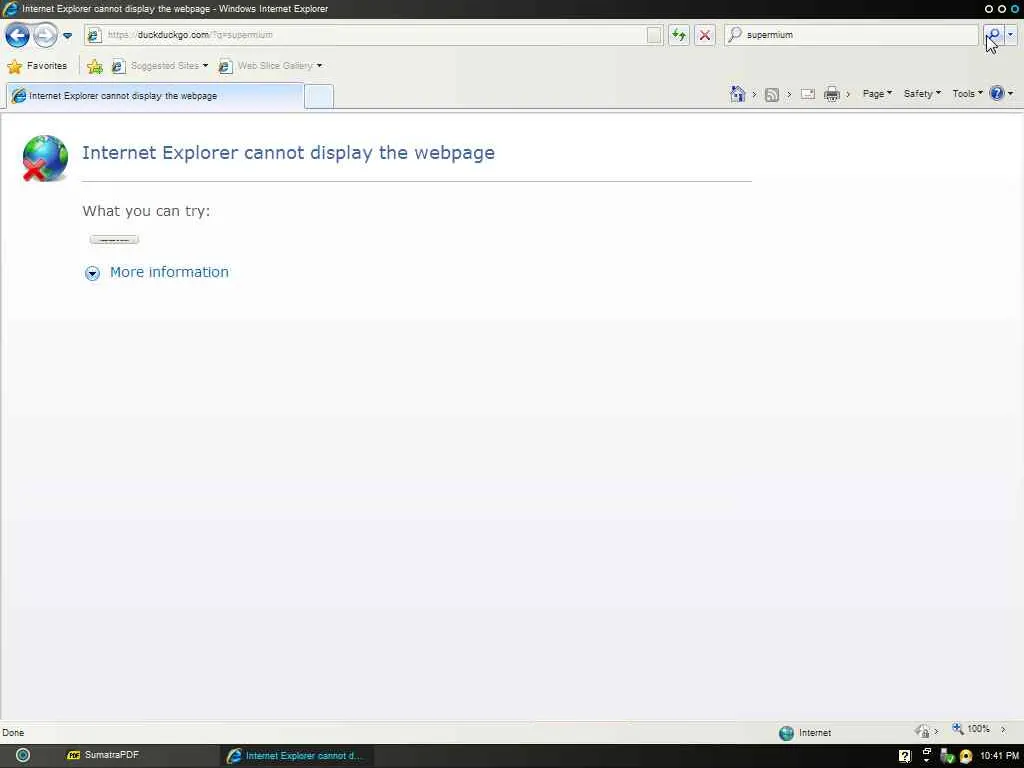Click the yellow disc tray icon
1024x768 pixels.
966,757
